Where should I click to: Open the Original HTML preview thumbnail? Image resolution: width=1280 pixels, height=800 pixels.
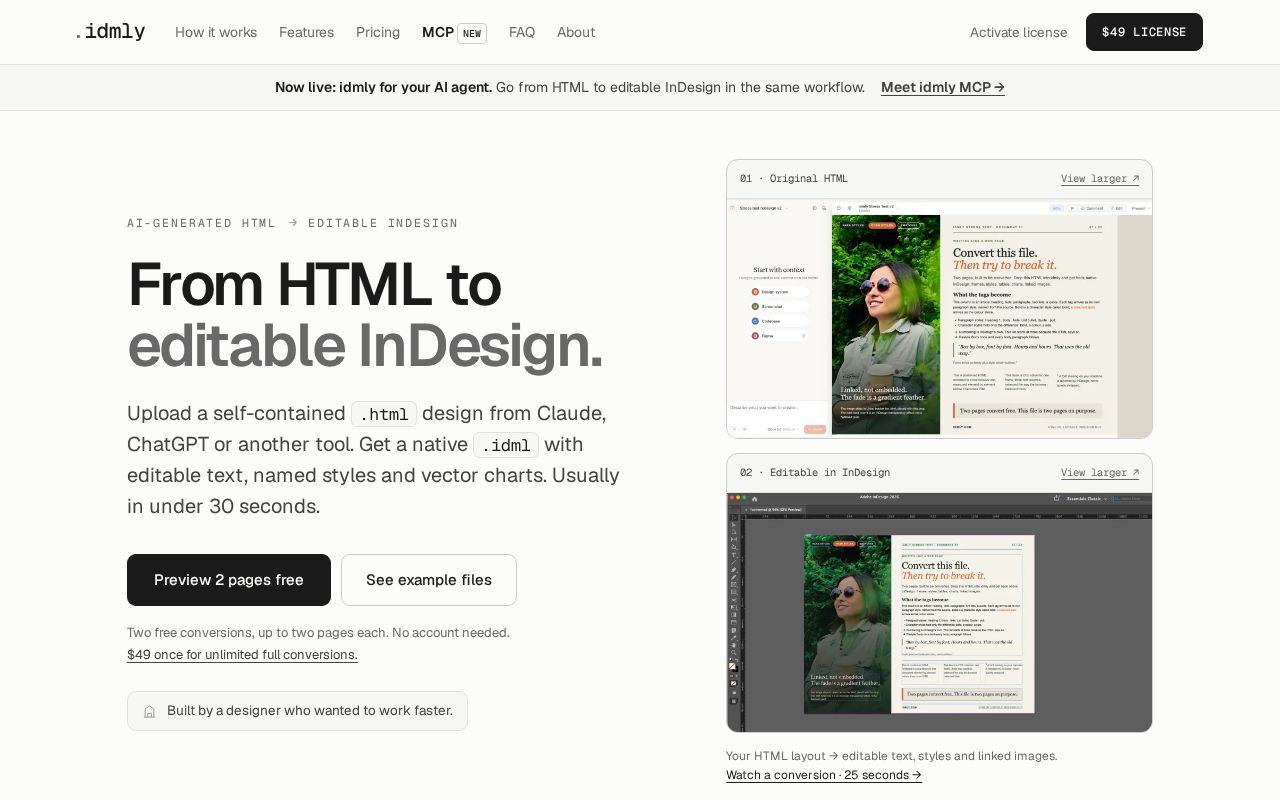pos(939,318)
